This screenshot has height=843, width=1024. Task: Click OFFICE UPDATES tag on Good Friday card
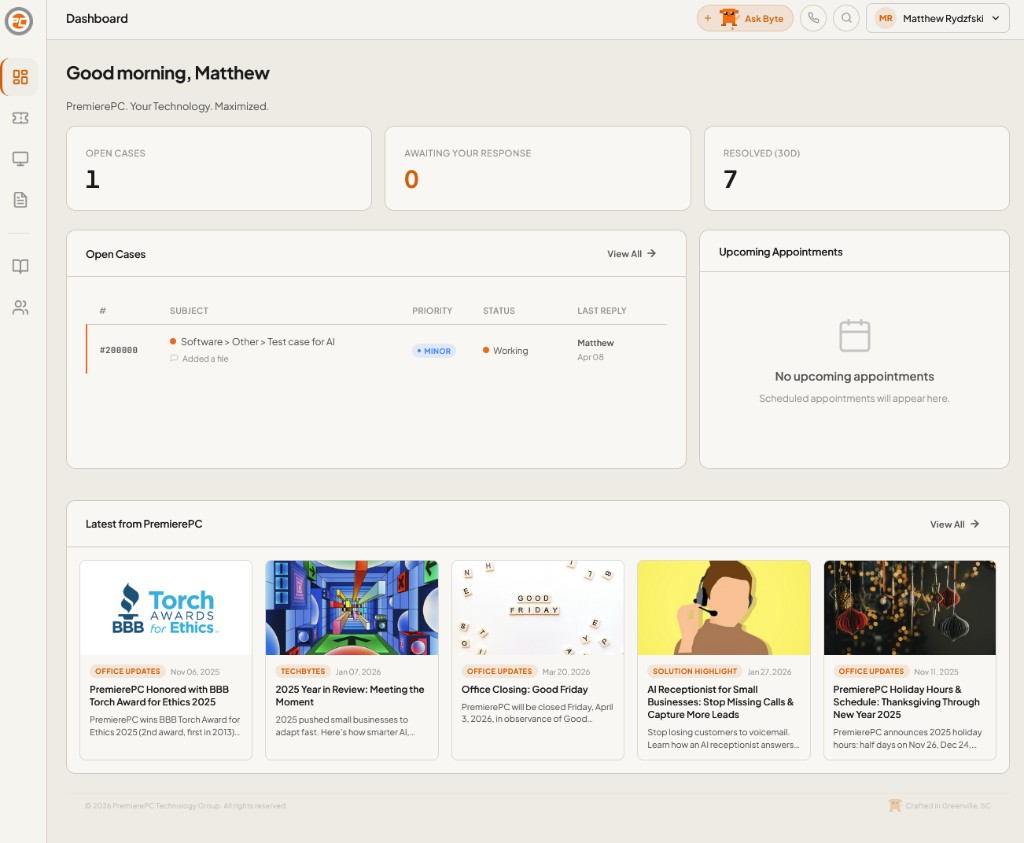tap(499, 671)
